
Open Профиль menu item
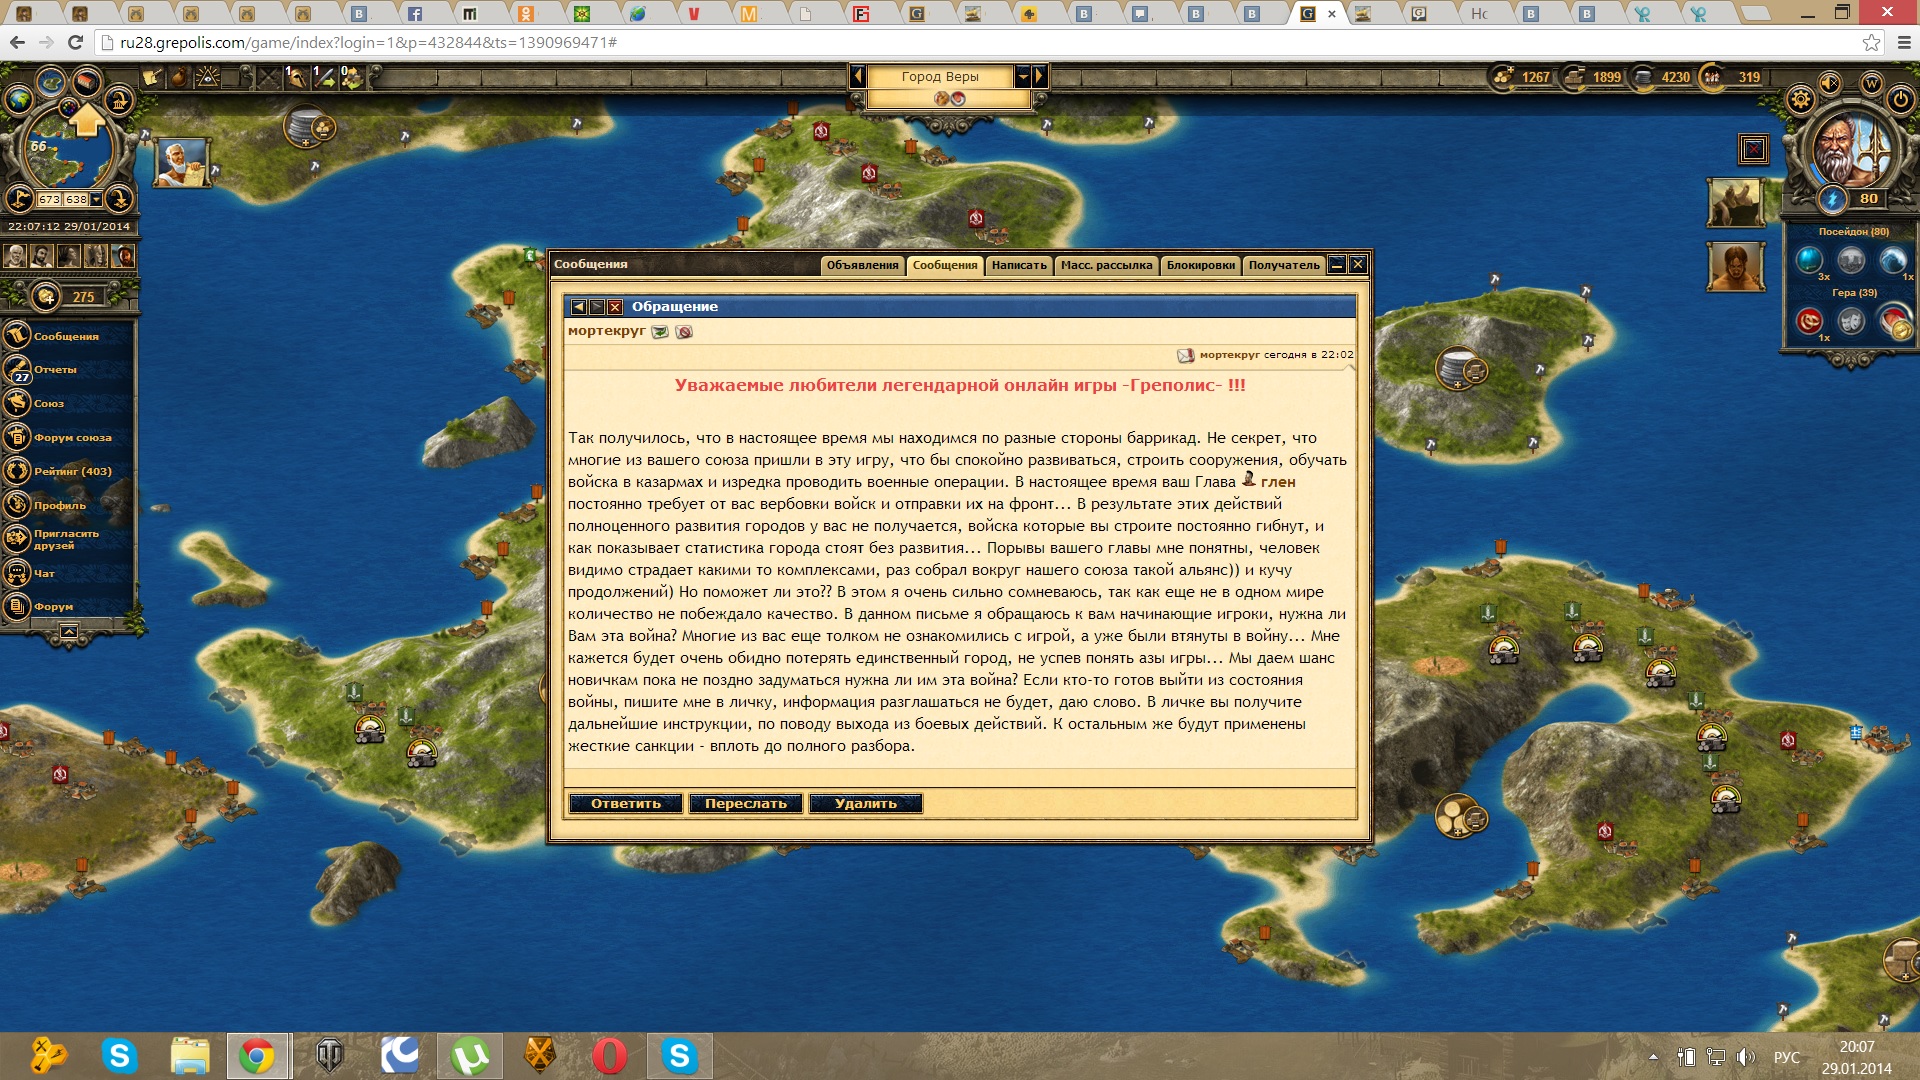pyautogui.click(x=66, y=505)
